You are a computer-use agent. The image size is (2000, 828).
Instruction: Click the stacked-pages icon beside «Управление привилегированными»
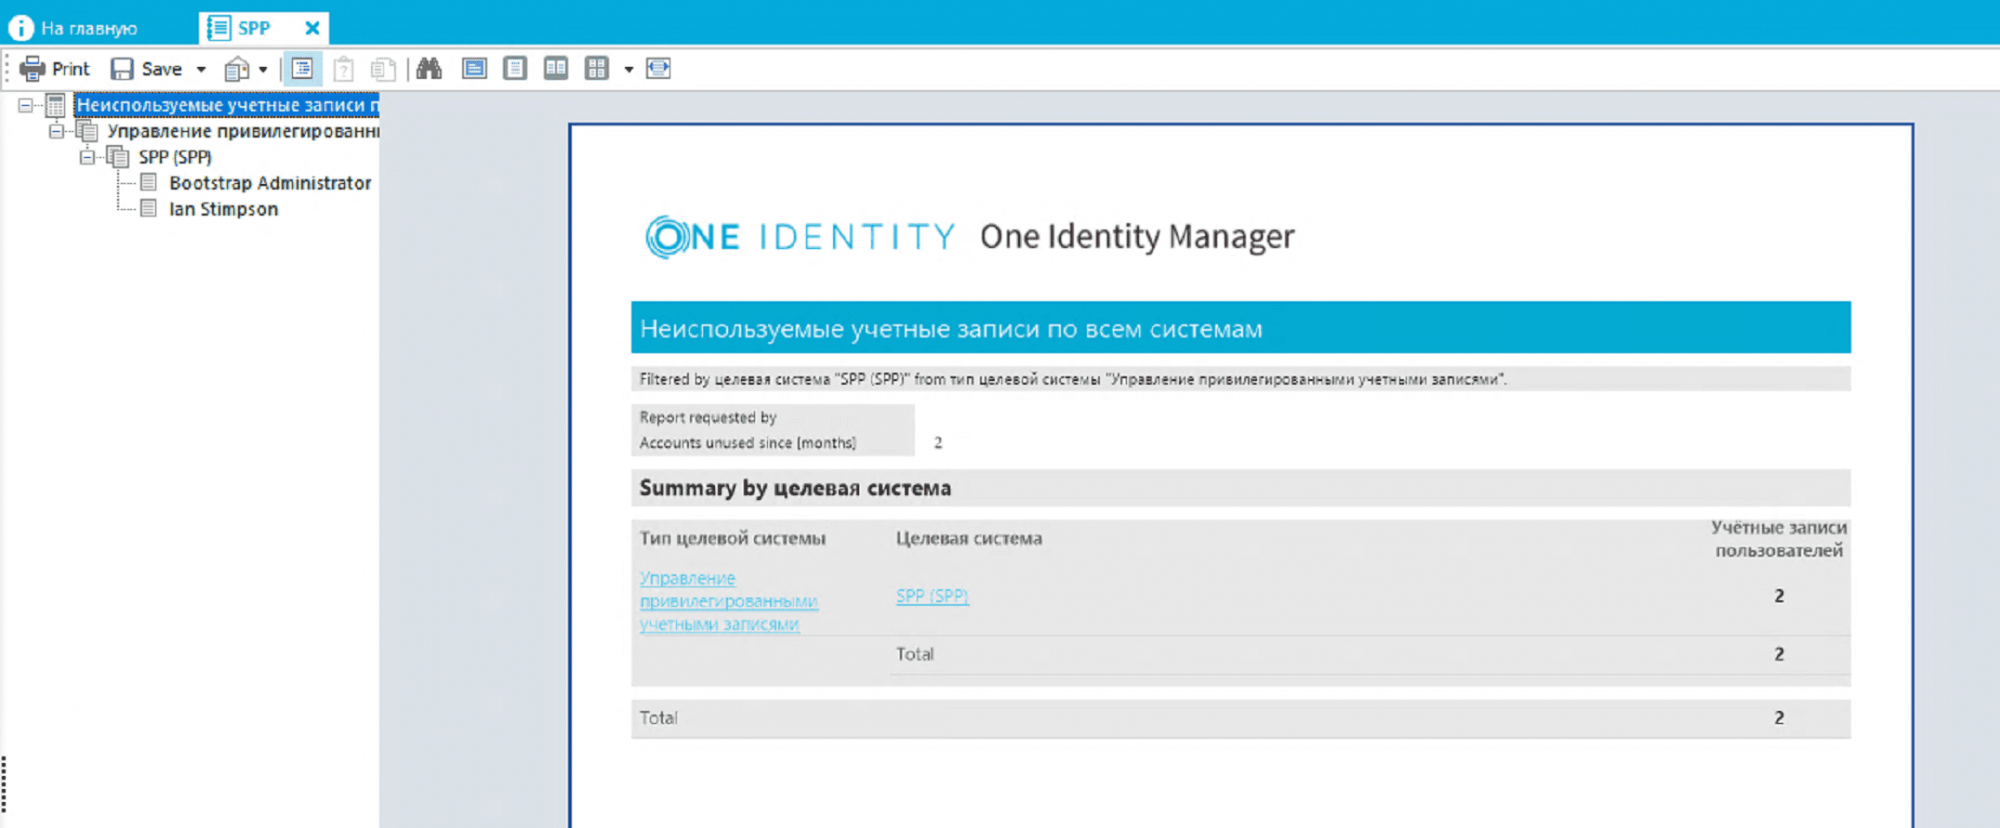tap(88, 131)
